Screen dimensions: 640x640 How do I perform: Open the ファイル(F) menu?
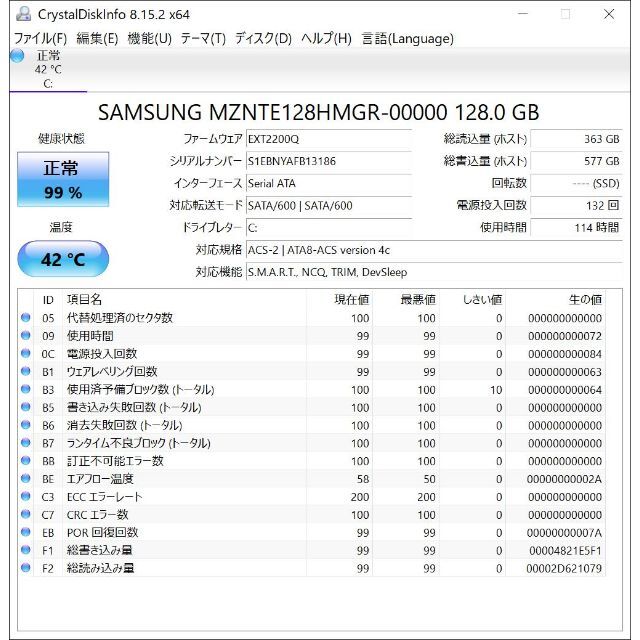pos(40,38)
